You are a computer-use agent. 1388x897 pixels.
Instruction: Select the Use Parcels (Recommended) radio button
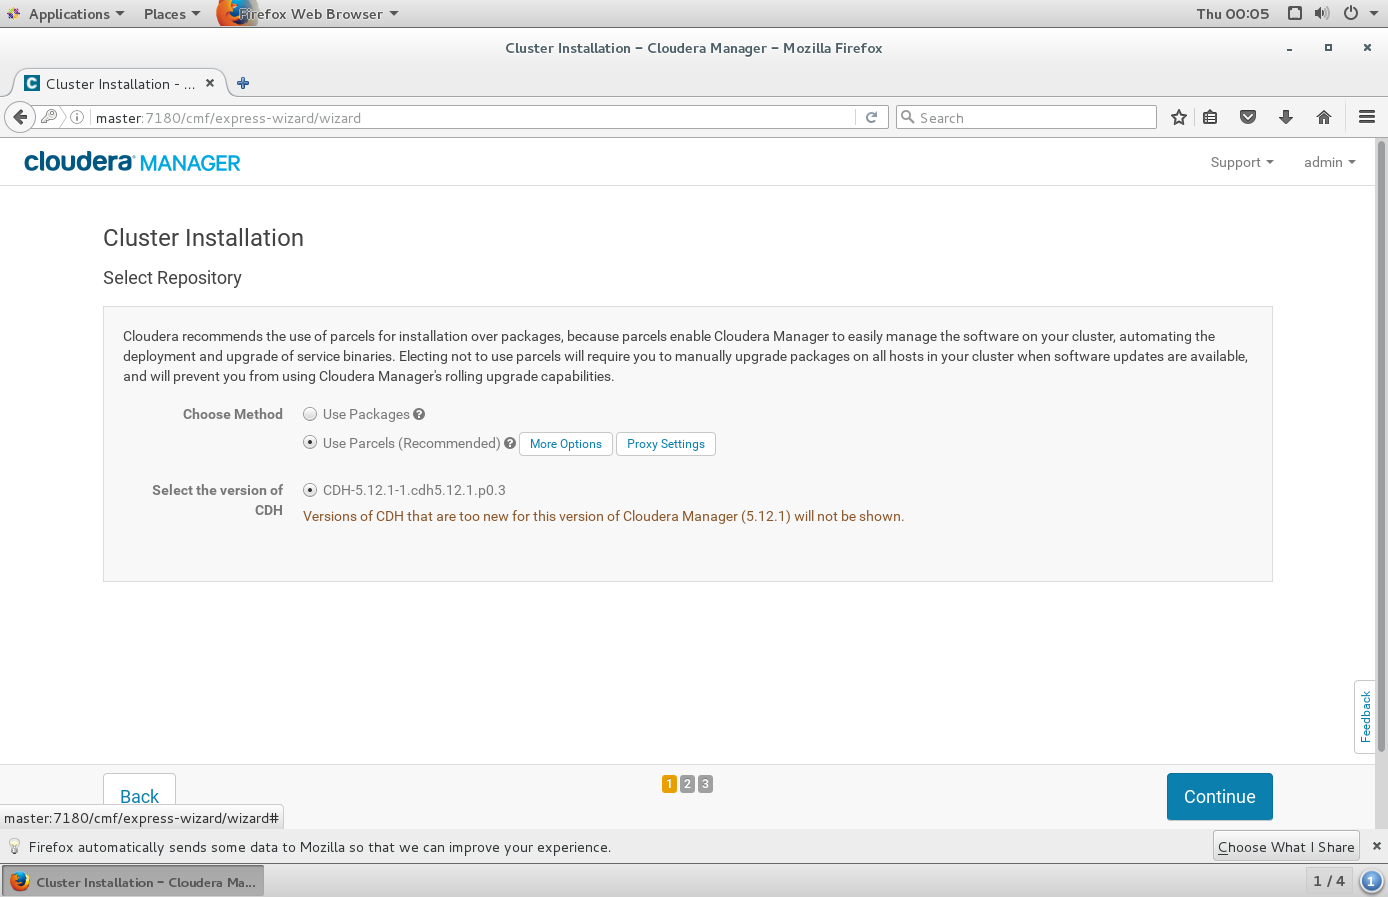click(x=310, y=442)
